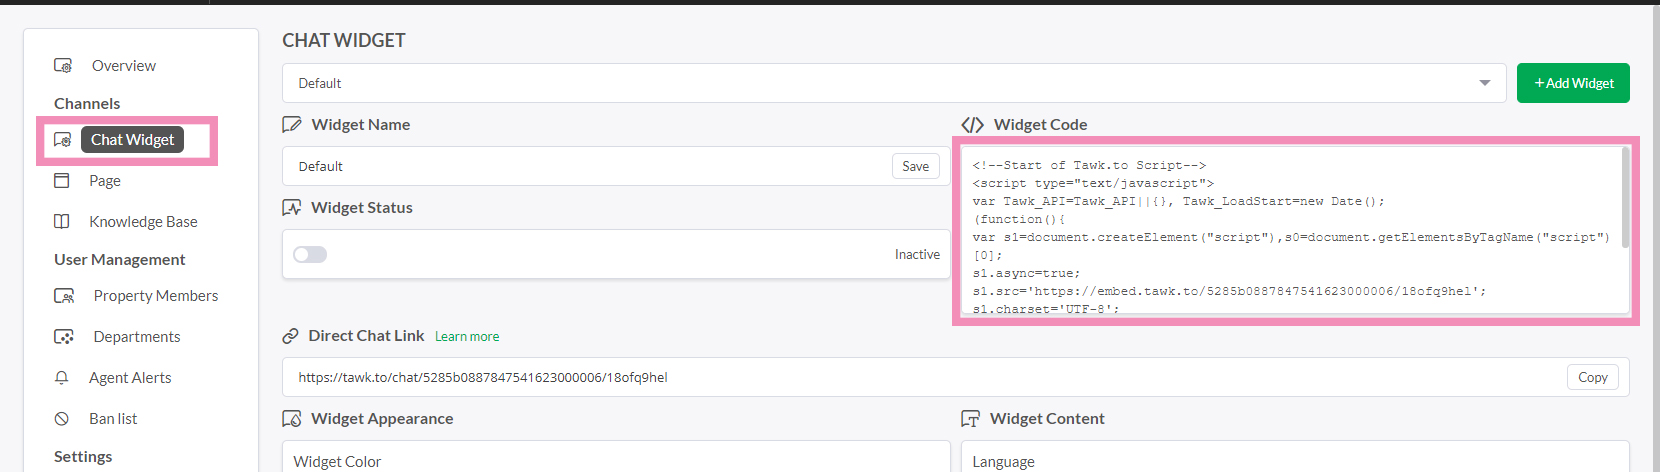Toggle the Widget Status switch
1660x472 pixels.
point(310,254)
